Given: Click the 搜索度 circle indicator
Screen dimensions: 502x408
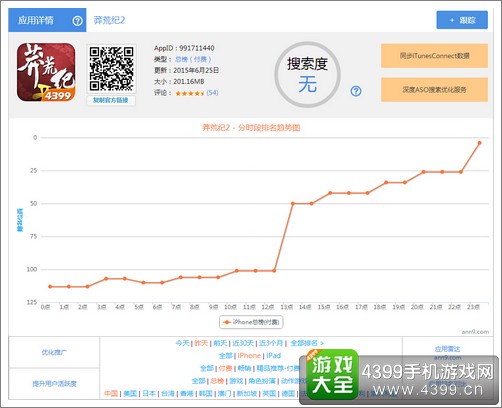Looking at the screenshot, I should pyautogui.click(x=307, y=74).
